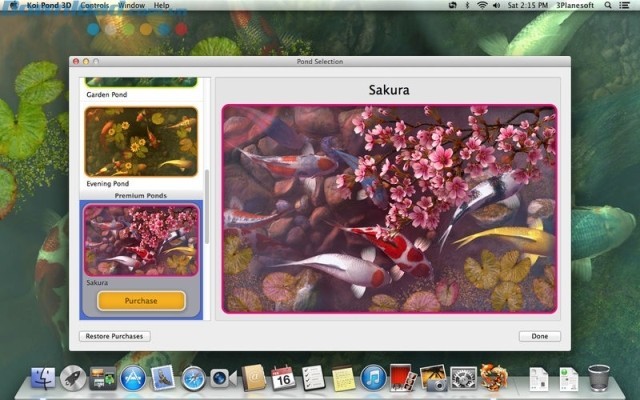Open the Trash in the Dock
The width and height of the screenshot is (640, 400).
(599, 378)
